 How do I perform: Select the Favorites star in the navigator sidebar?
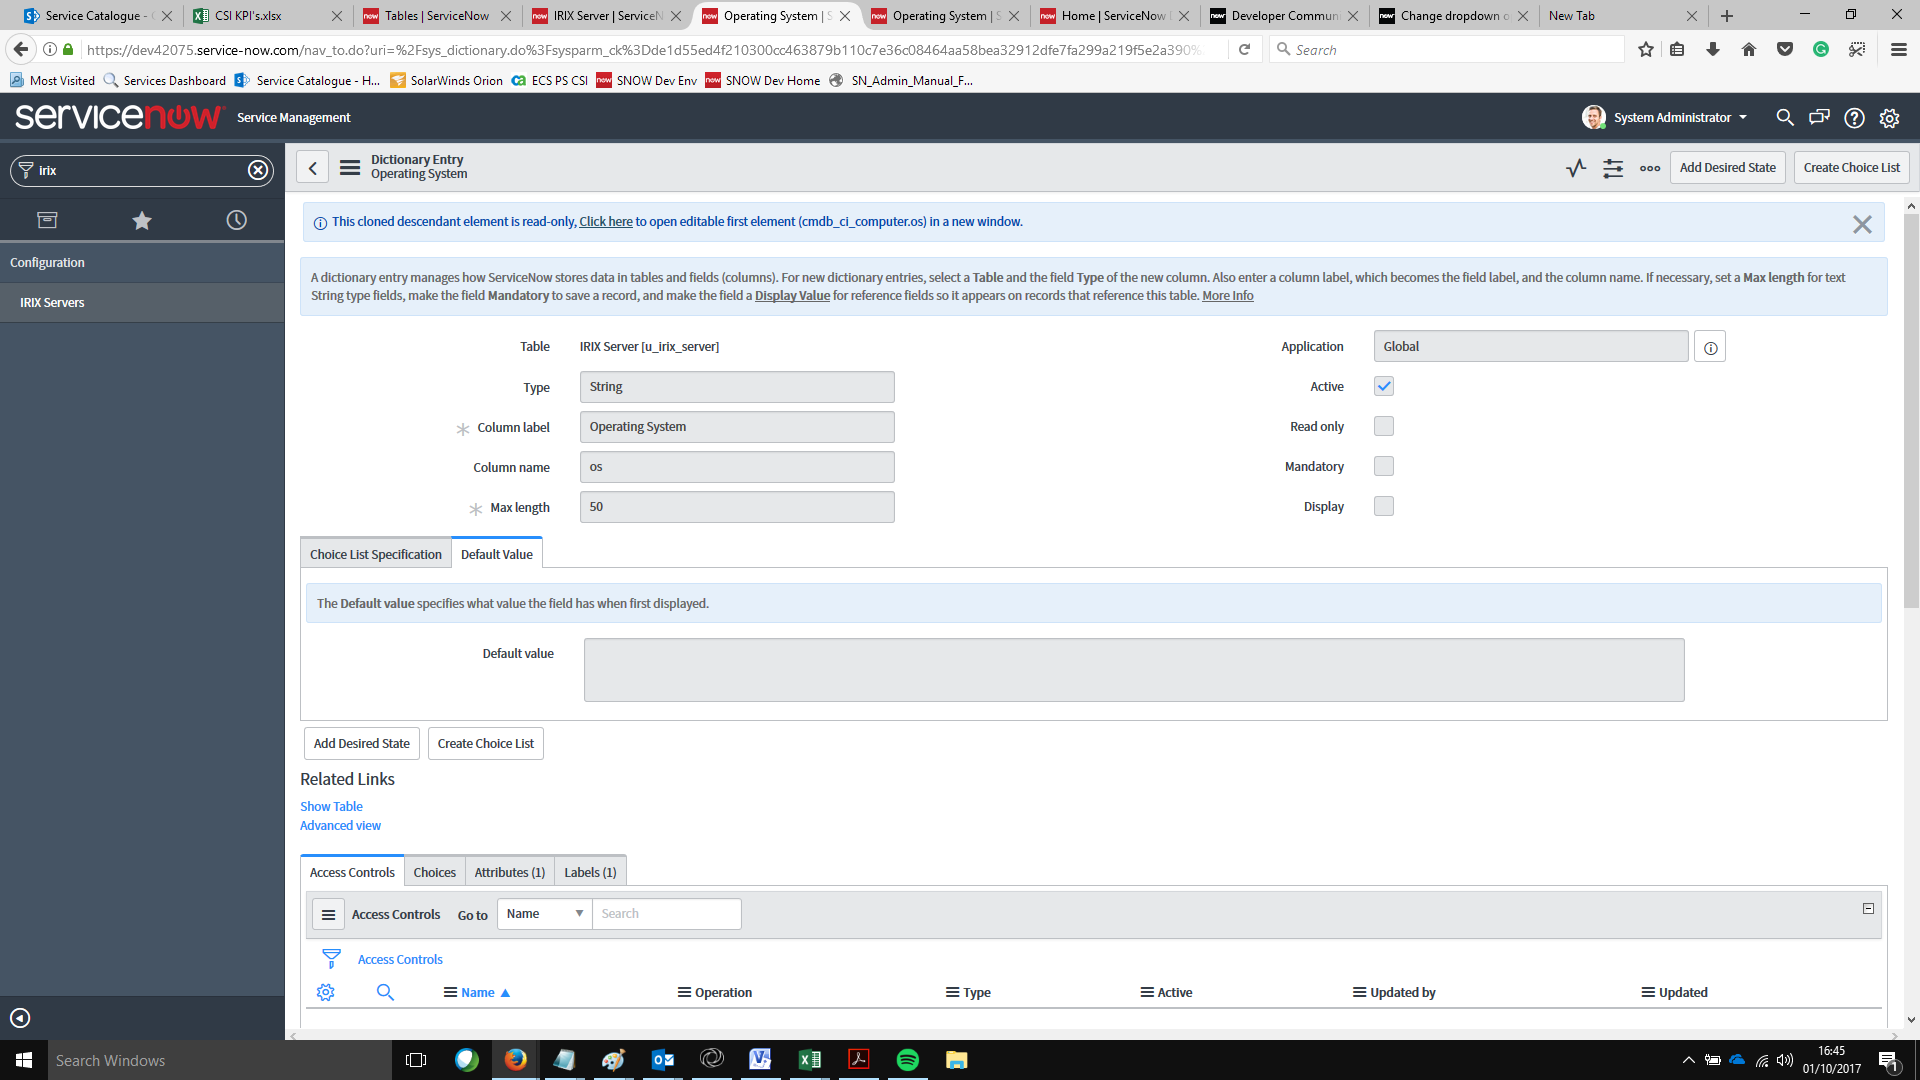coord(142,220)
